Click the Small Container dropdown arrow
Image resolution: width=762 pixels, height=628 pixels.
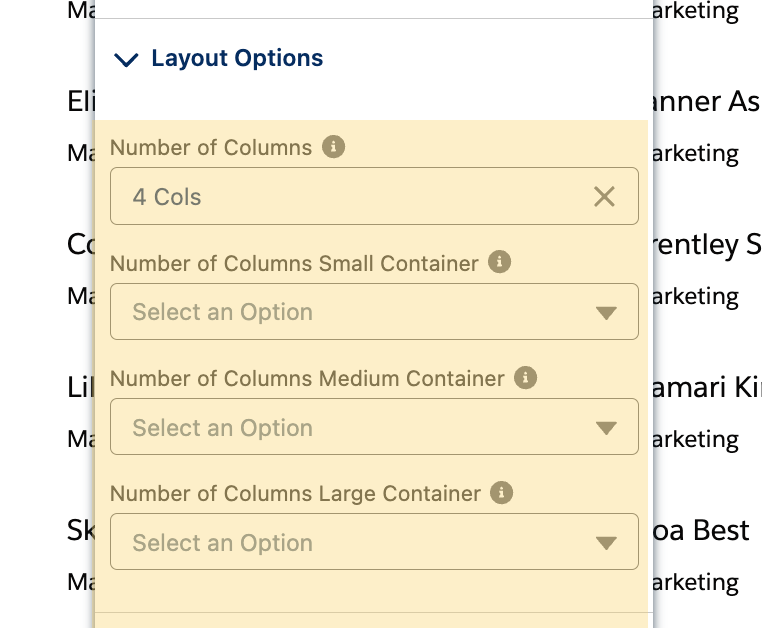(606, 313)
